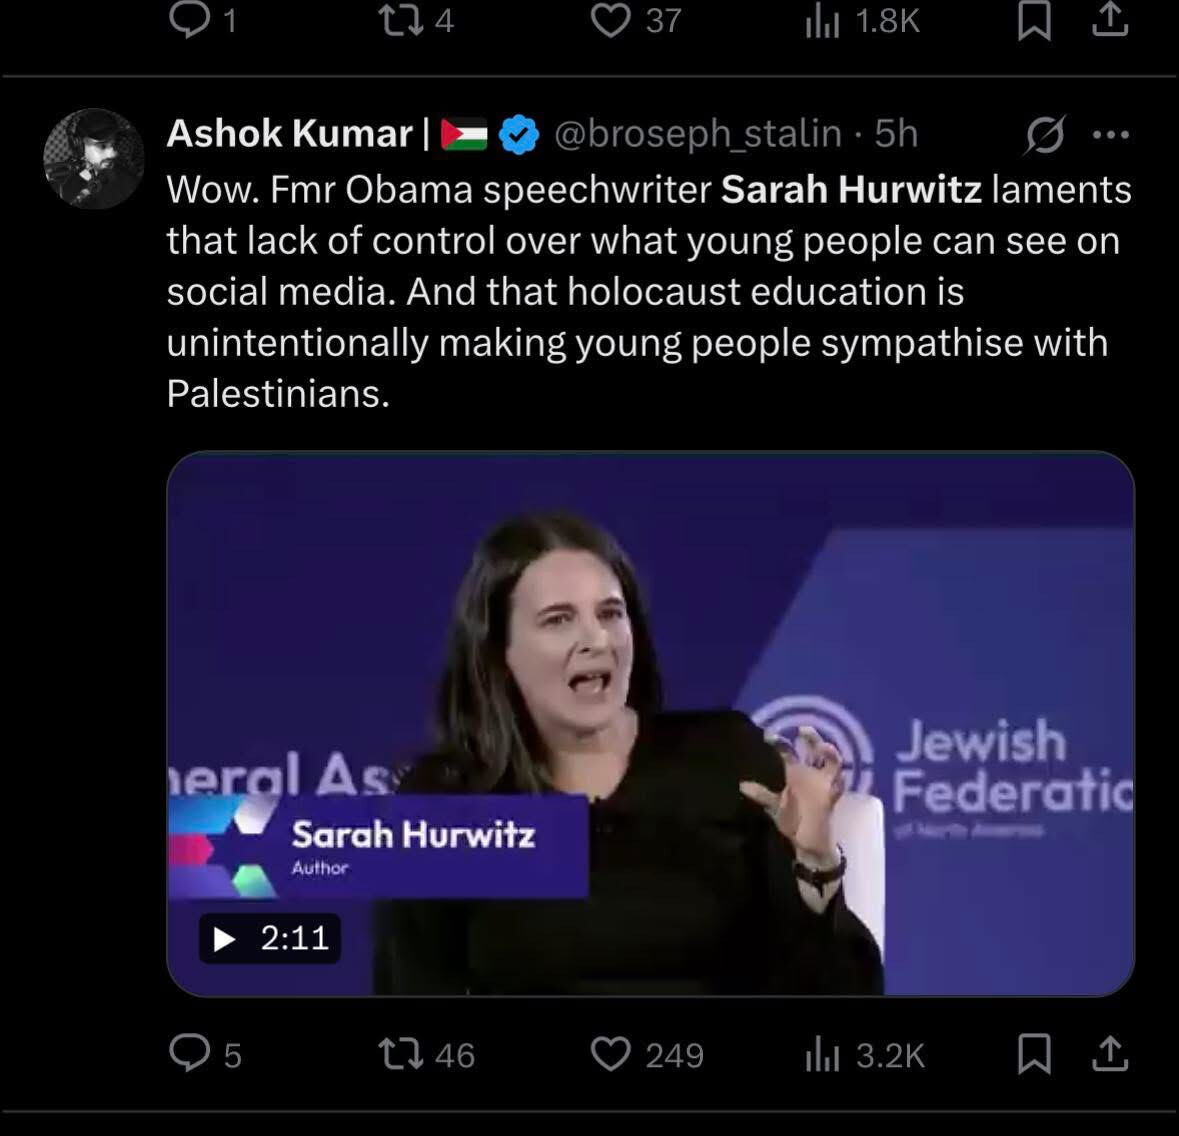
Task: View the top tweet's 1.8K views
Action: pyautogui.click(x=822, y=20)
